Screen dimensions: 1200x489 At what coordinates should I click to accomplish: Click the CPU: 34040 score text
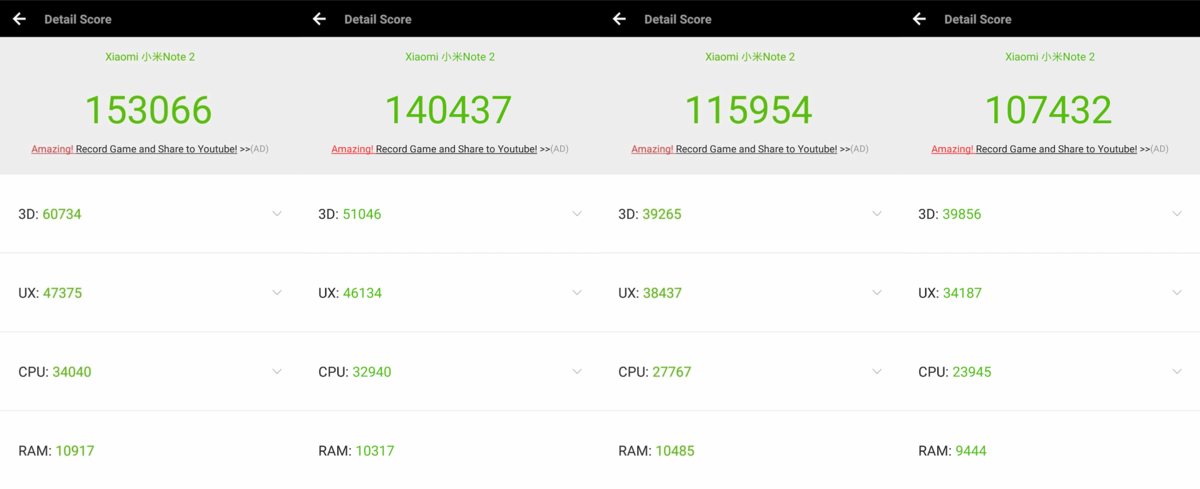pos(54,372)
